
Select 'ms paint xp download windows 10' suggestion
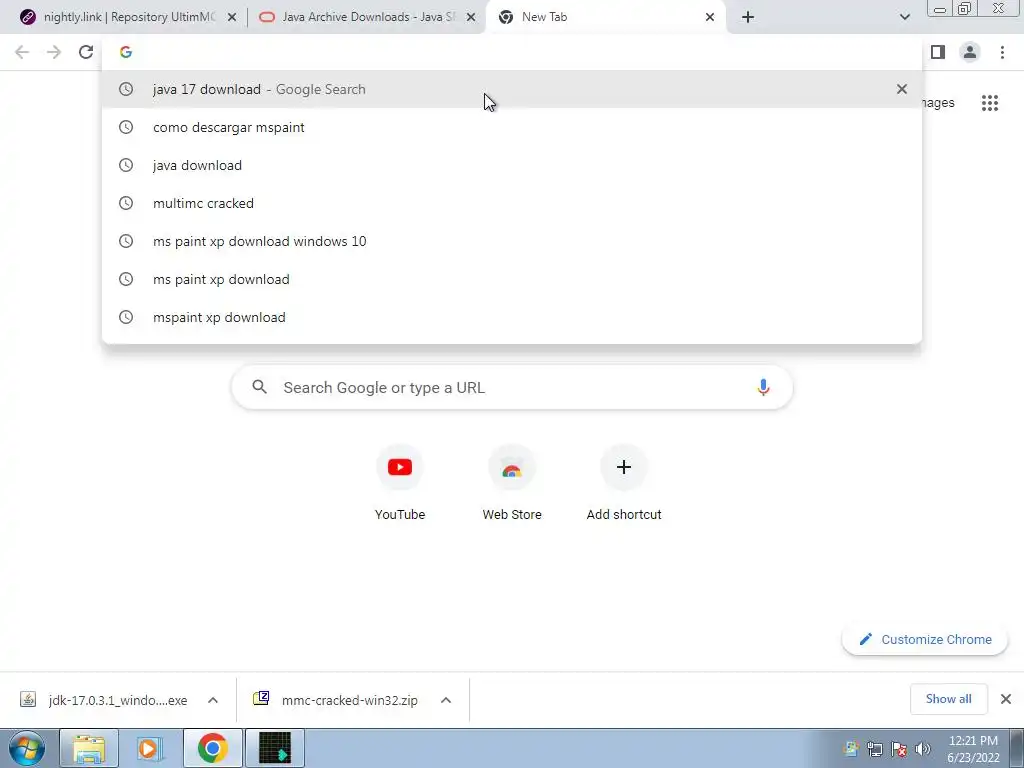[x=512, y=241]
